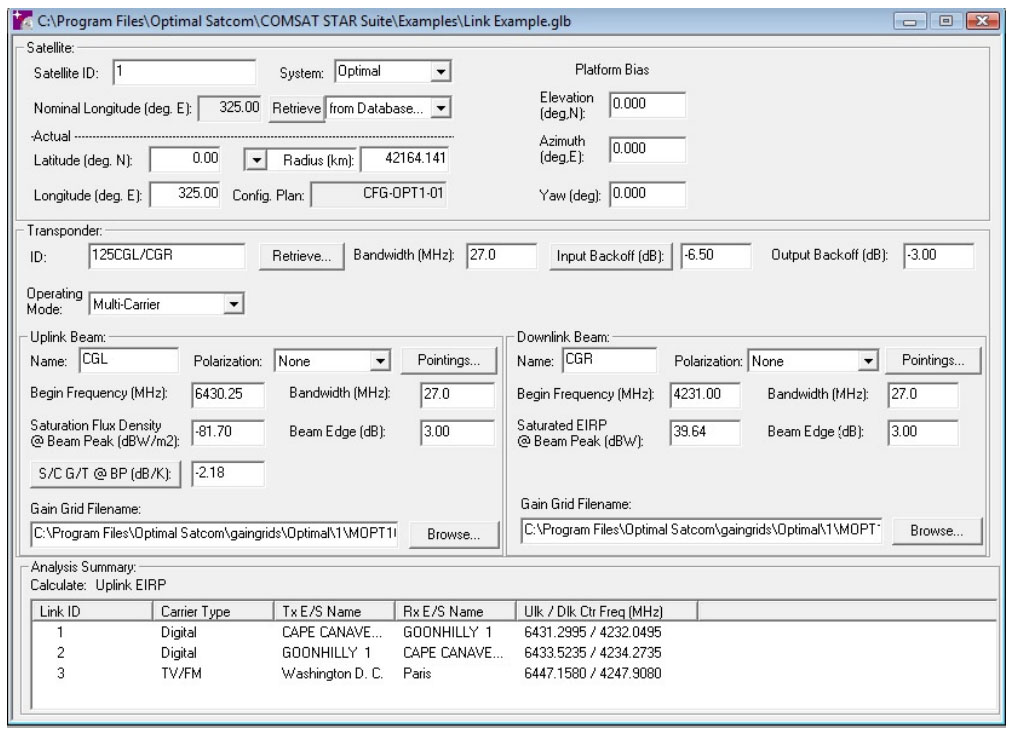This screenshot has width=1010, height=730.
Task: Minimize the Link Example window
Action: point(910,21)
